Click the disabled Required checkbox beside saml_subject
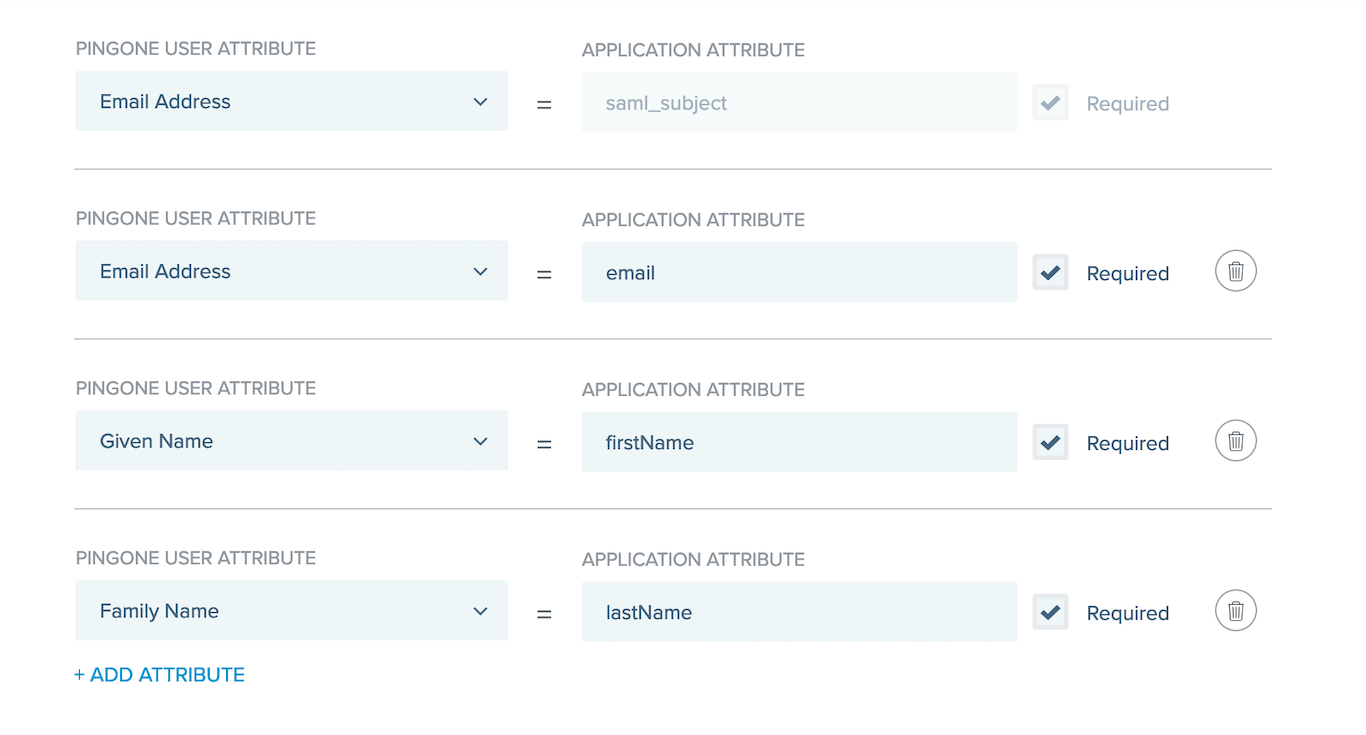1366x735 pixels. coord(1050,101)
